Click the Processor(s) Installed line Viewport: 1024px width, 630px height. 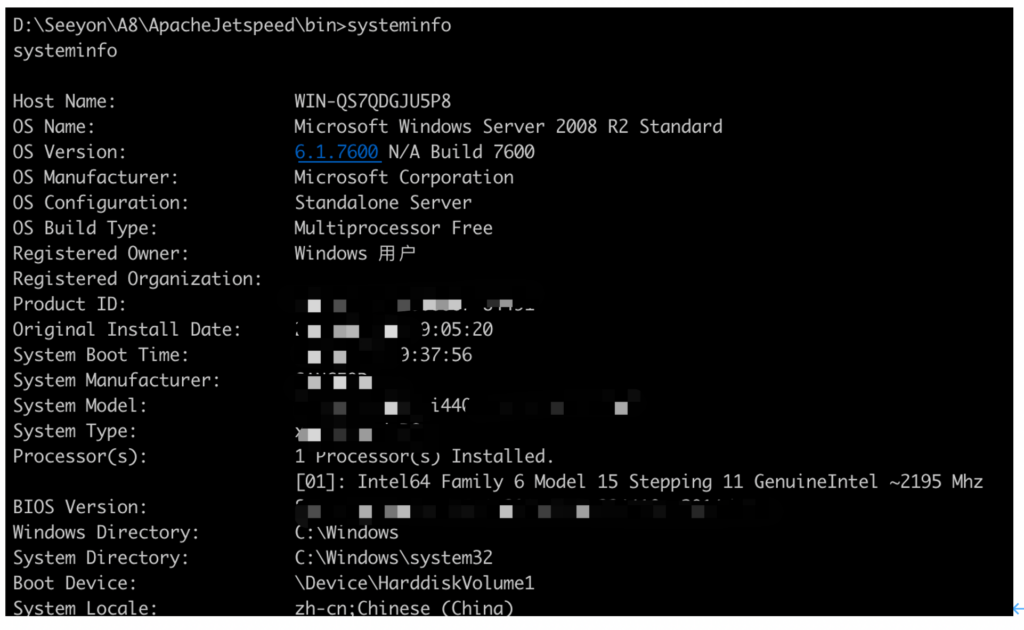click(424, 456)
